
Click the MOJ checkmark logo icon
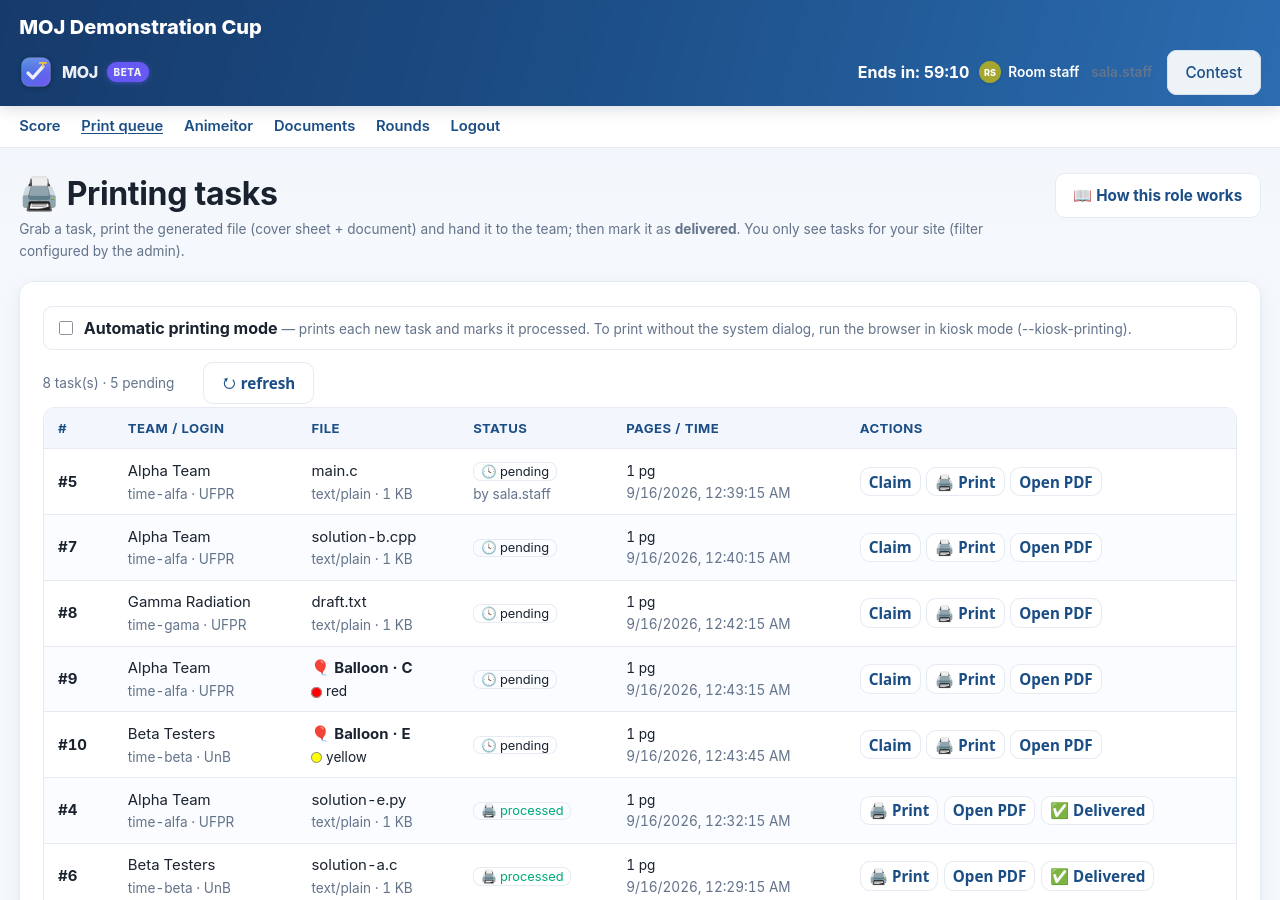(x=36, y=72)
